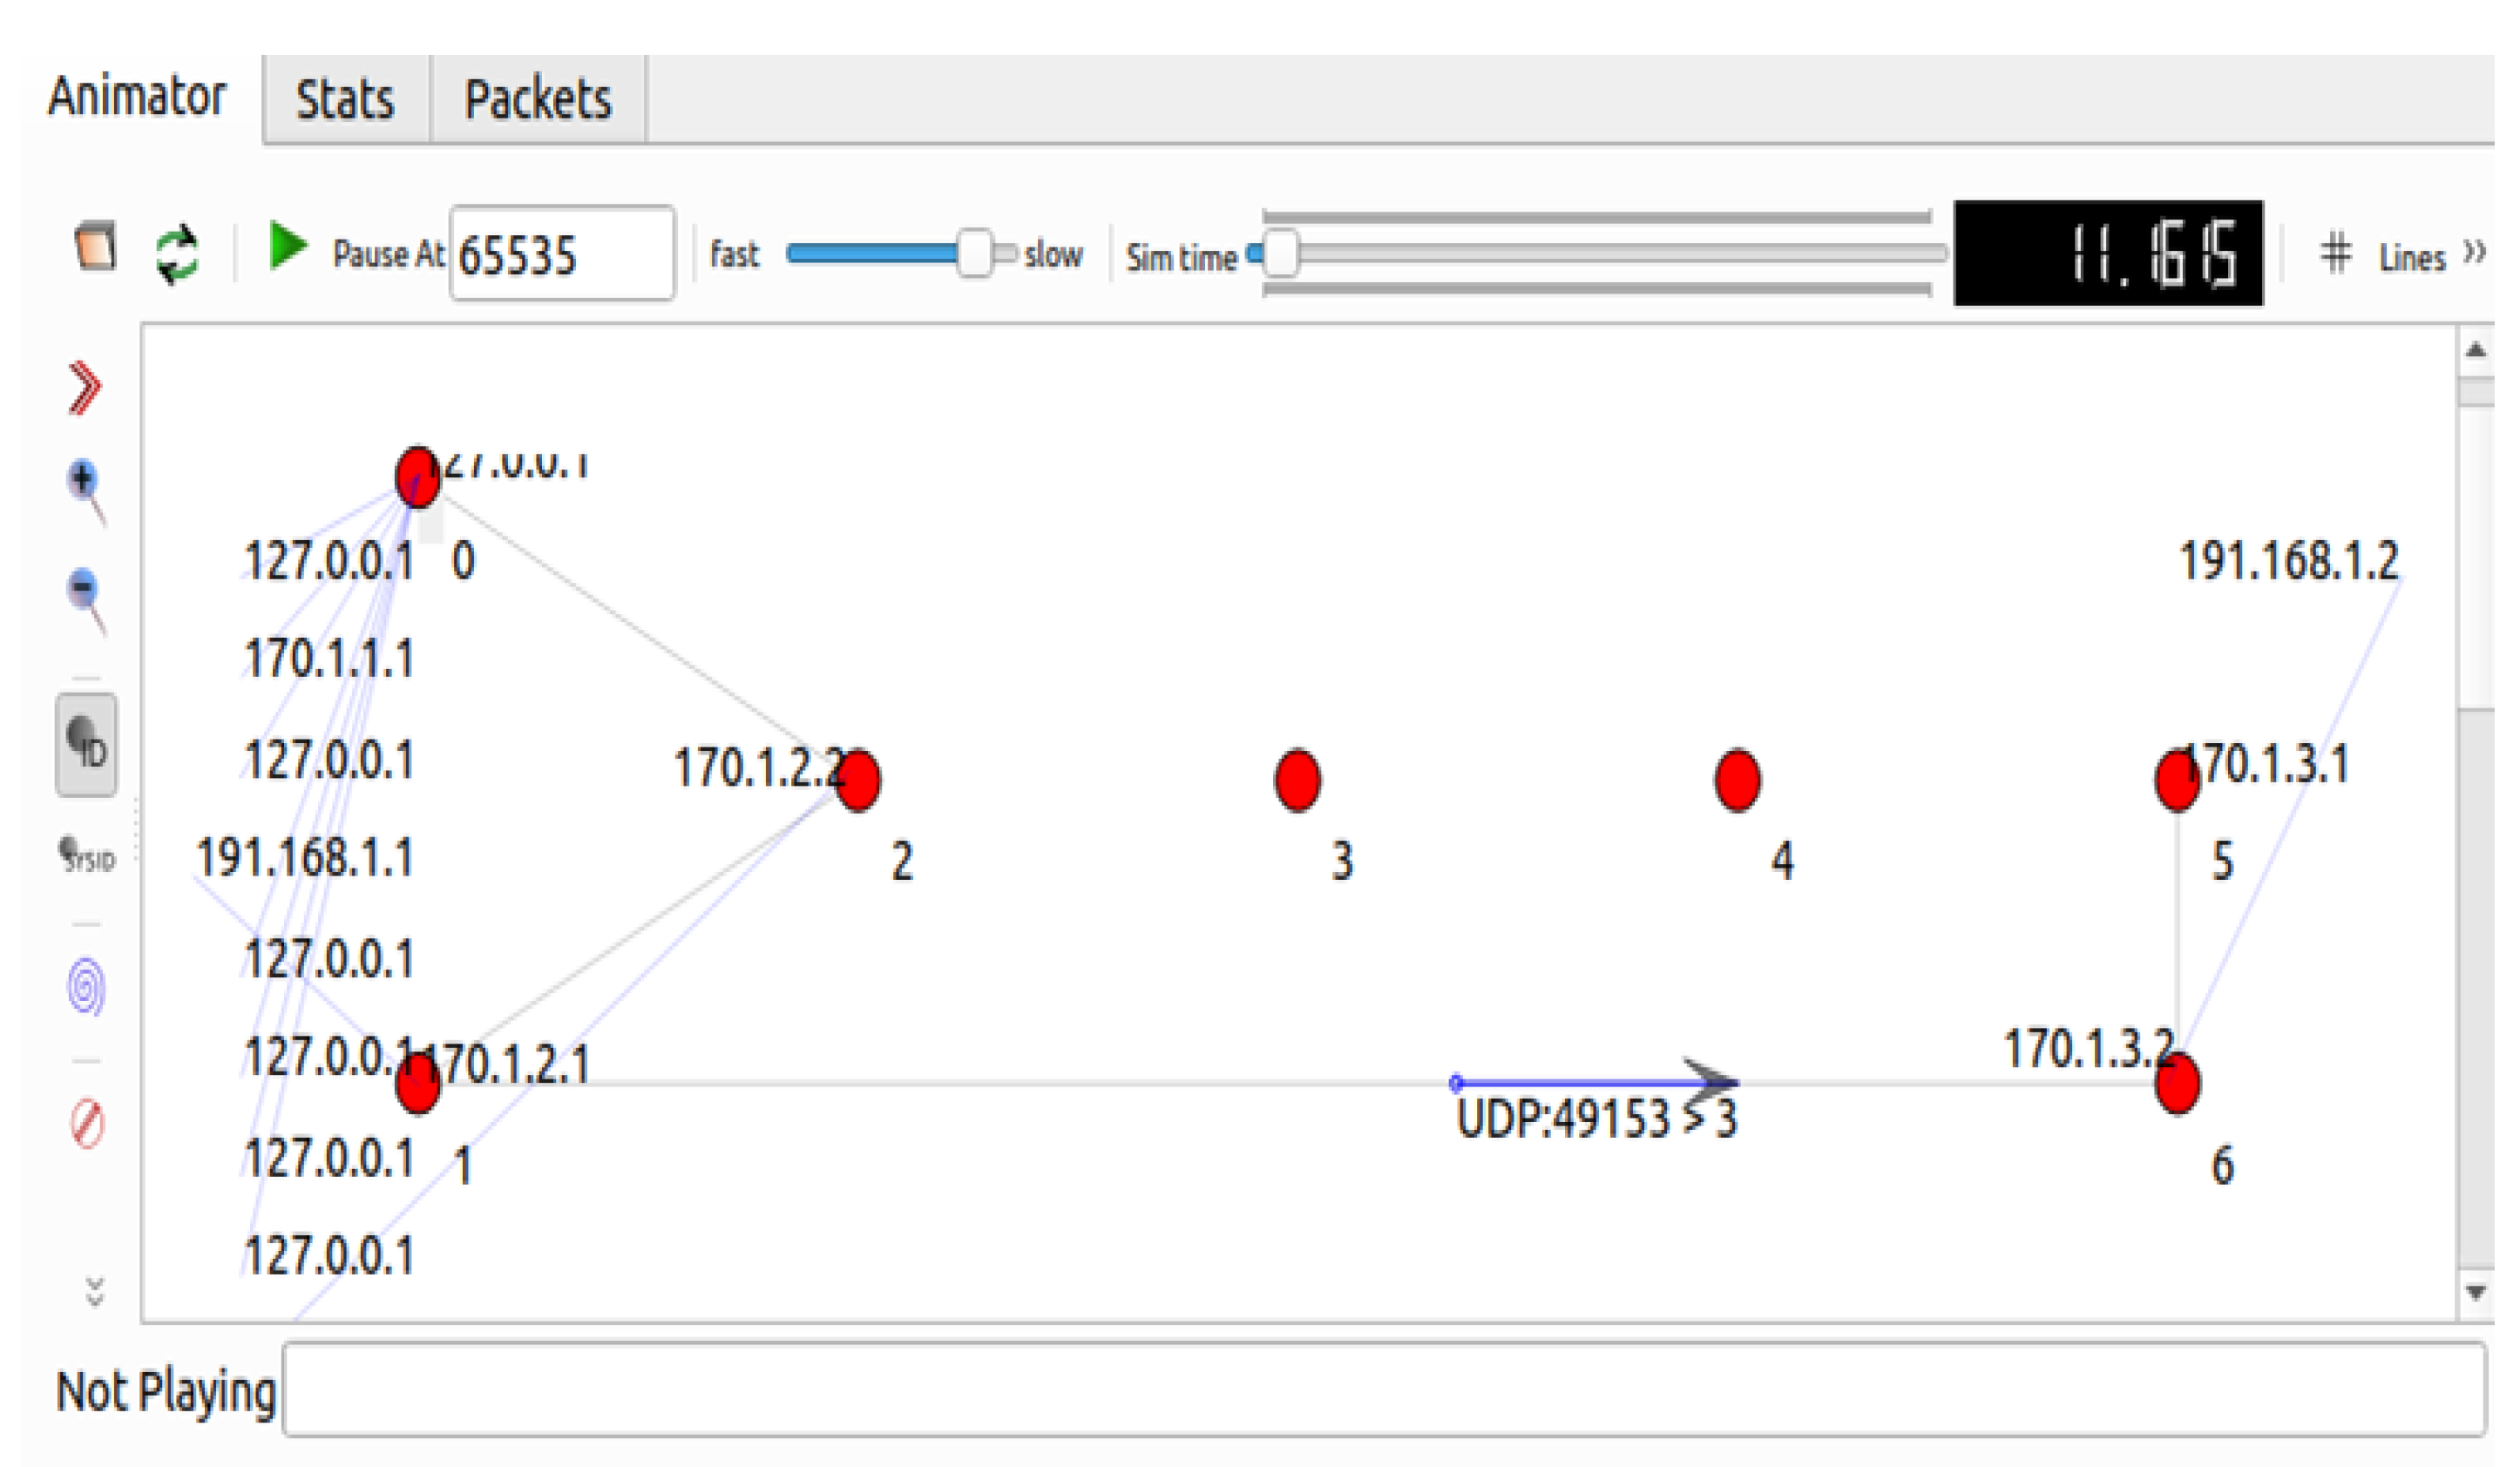The width and height of the screenshot is (2520, 1467).
Task: Click the open trace file icon
Action: coord(96,246)
